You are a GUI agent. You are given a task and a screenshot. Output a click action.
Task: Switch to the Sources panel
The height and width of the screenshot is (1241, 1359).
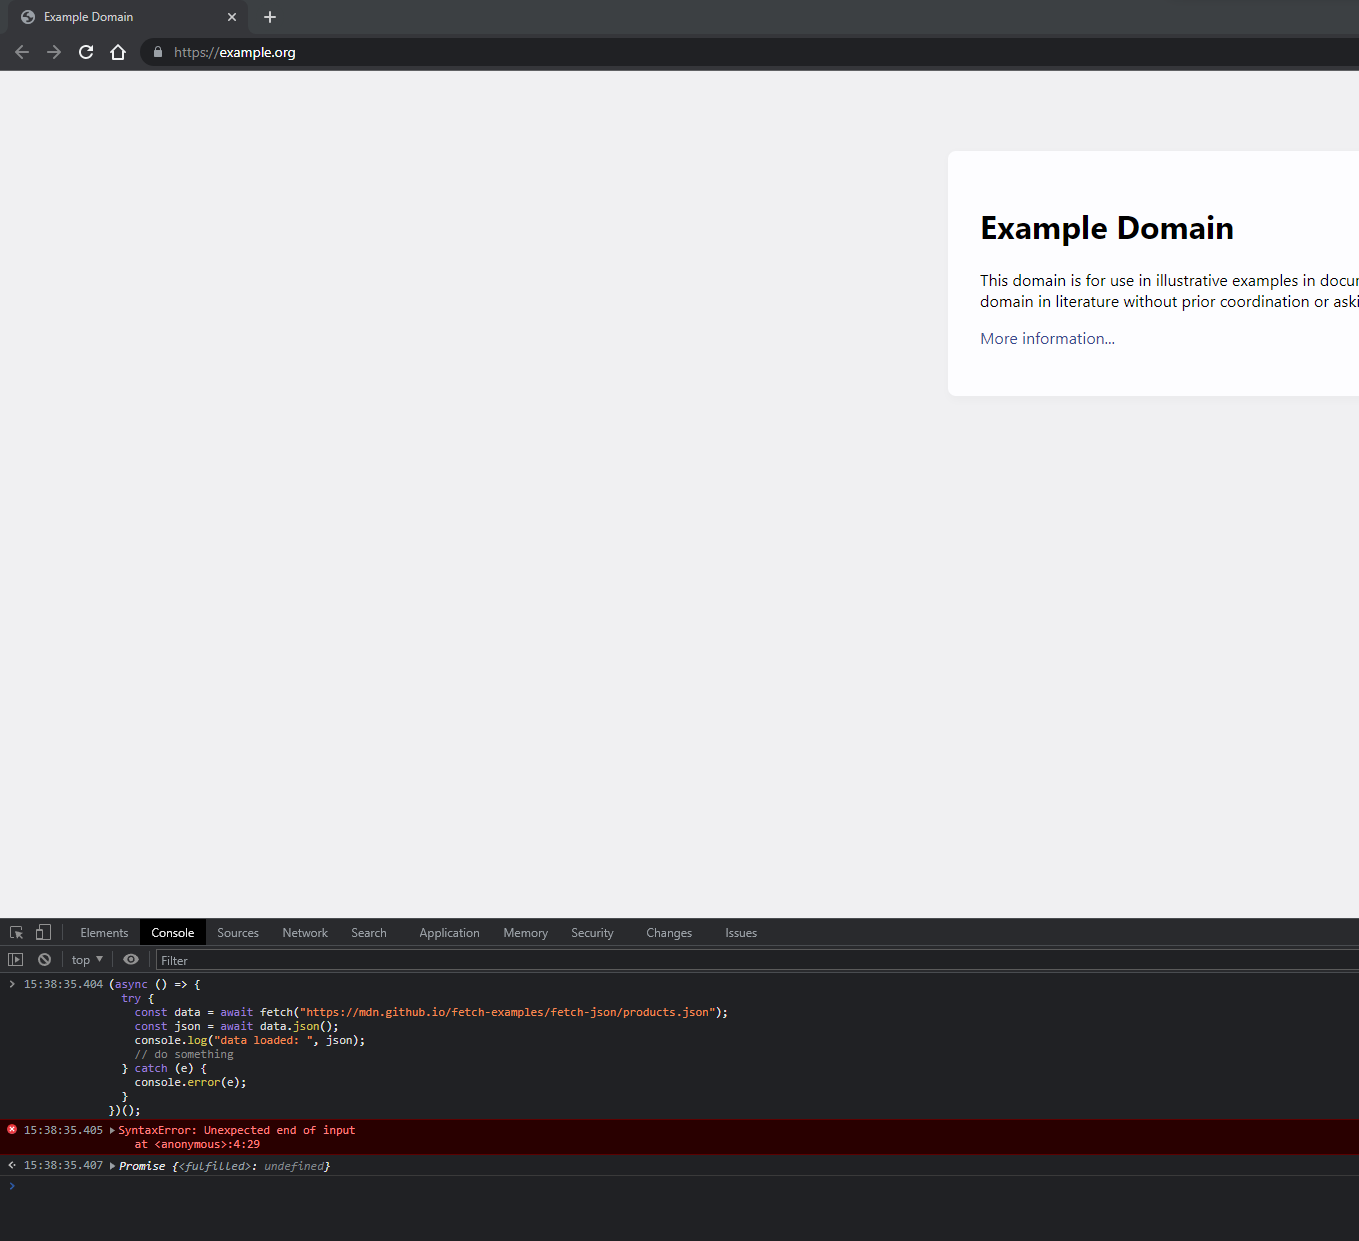coord(237,932)
